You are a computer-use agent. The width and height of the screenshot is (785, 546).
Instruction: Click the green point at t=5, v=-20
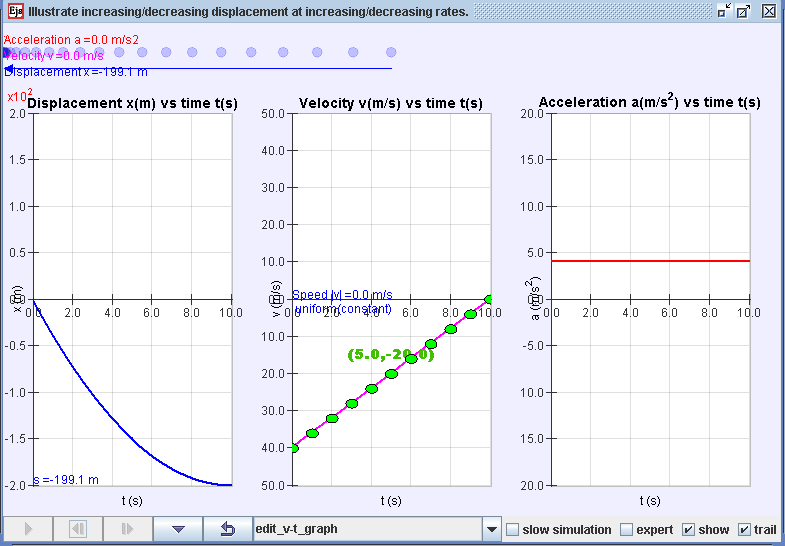coord(391,373)
